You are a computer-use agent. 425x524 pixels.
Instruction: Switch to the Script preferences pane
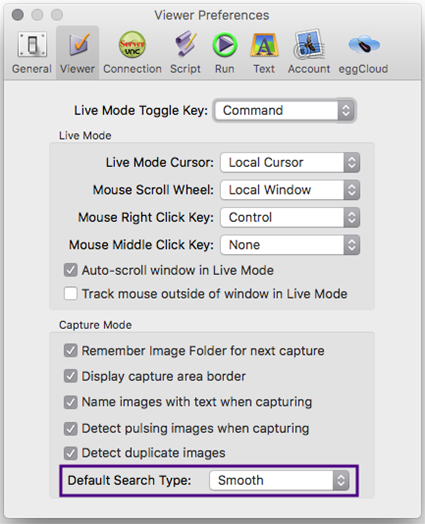(x=185, y=52)
